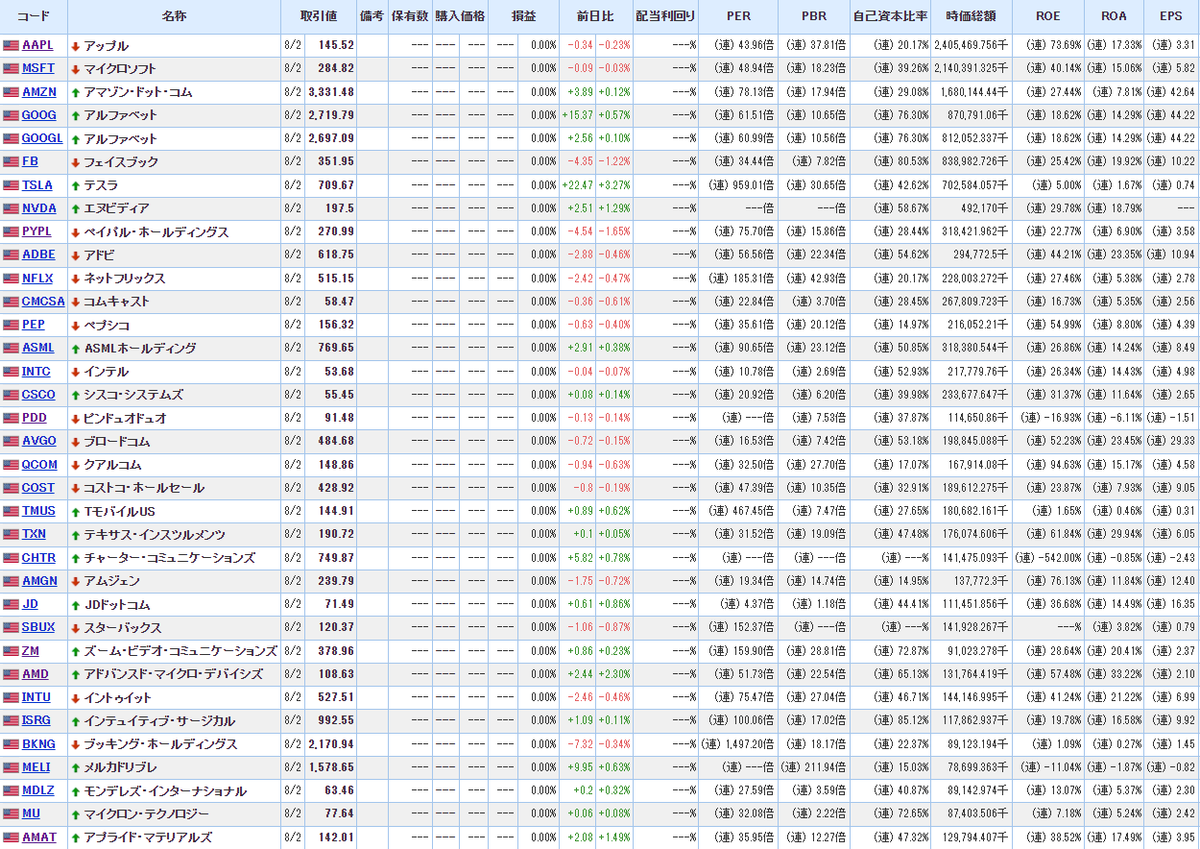This screenshot has width=1200, height=849.
Task: Click the US flag icon beside AVGO
Action: click(x=11, y=441)
